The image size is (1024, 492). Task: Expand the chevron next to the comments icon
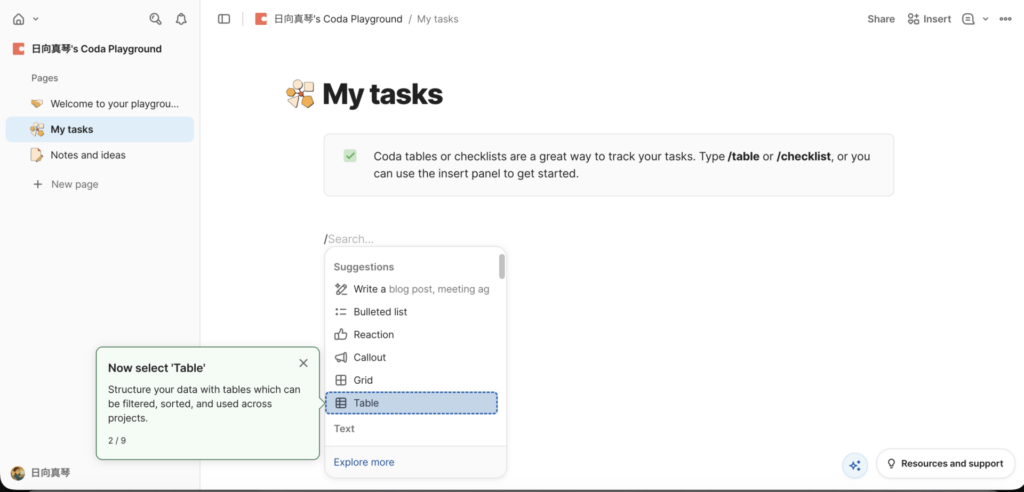pyautogui.click(x=985, y=19)
